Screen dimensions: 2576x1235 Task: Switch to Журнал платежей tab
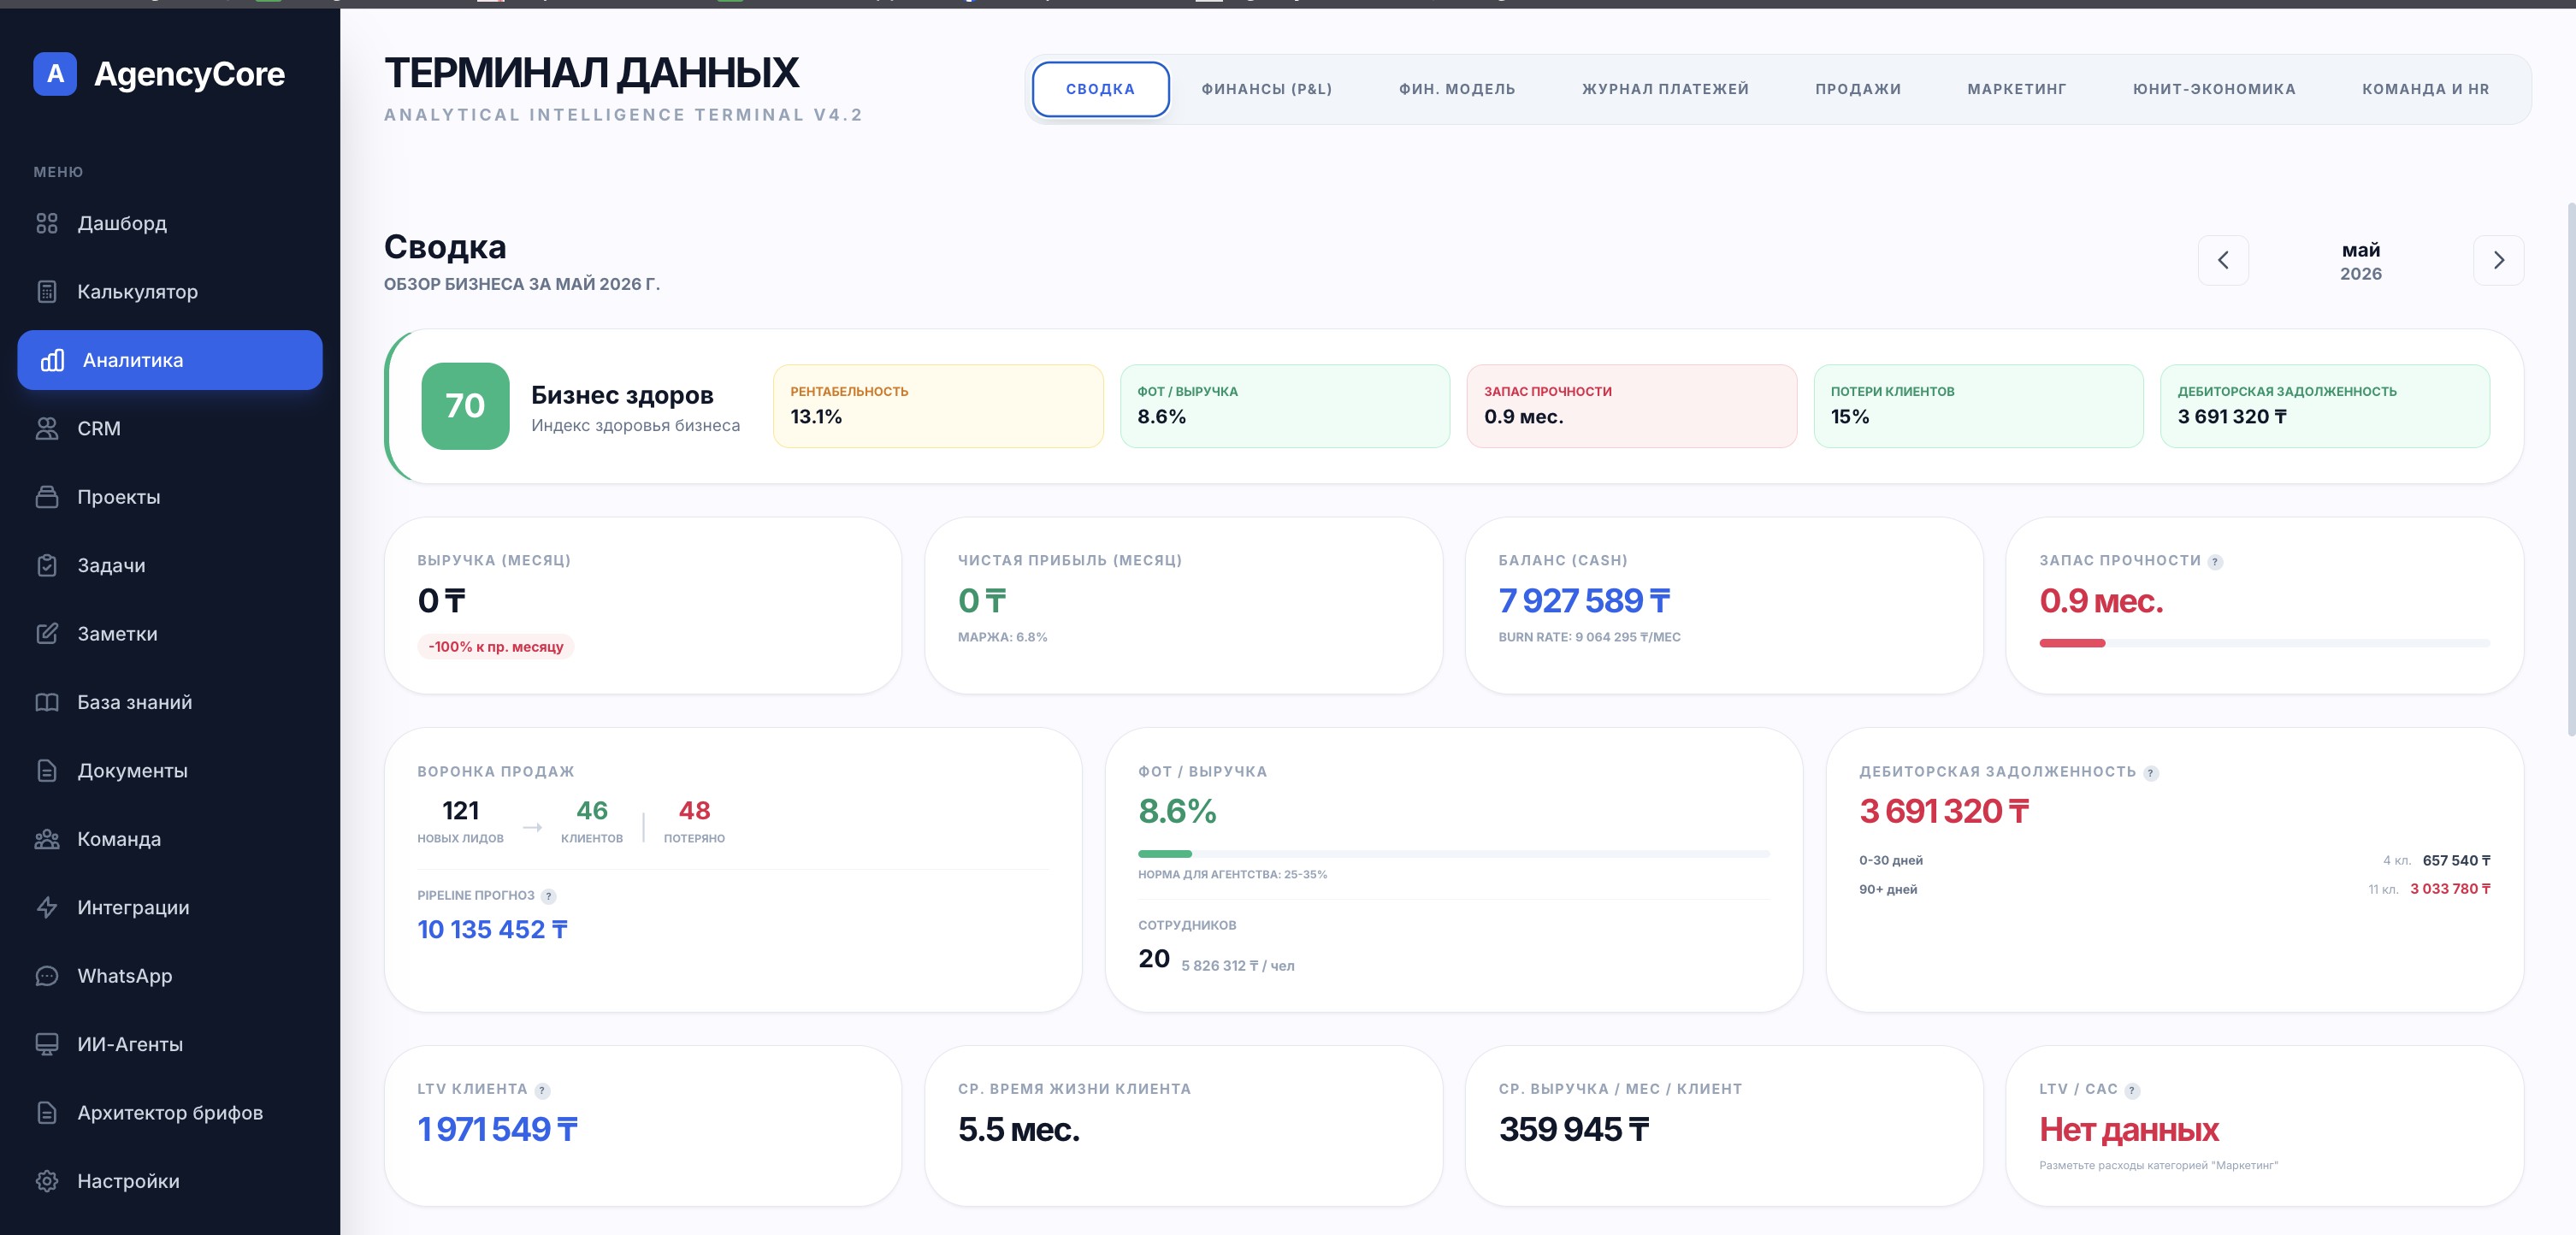click(x=1665, y=89)
